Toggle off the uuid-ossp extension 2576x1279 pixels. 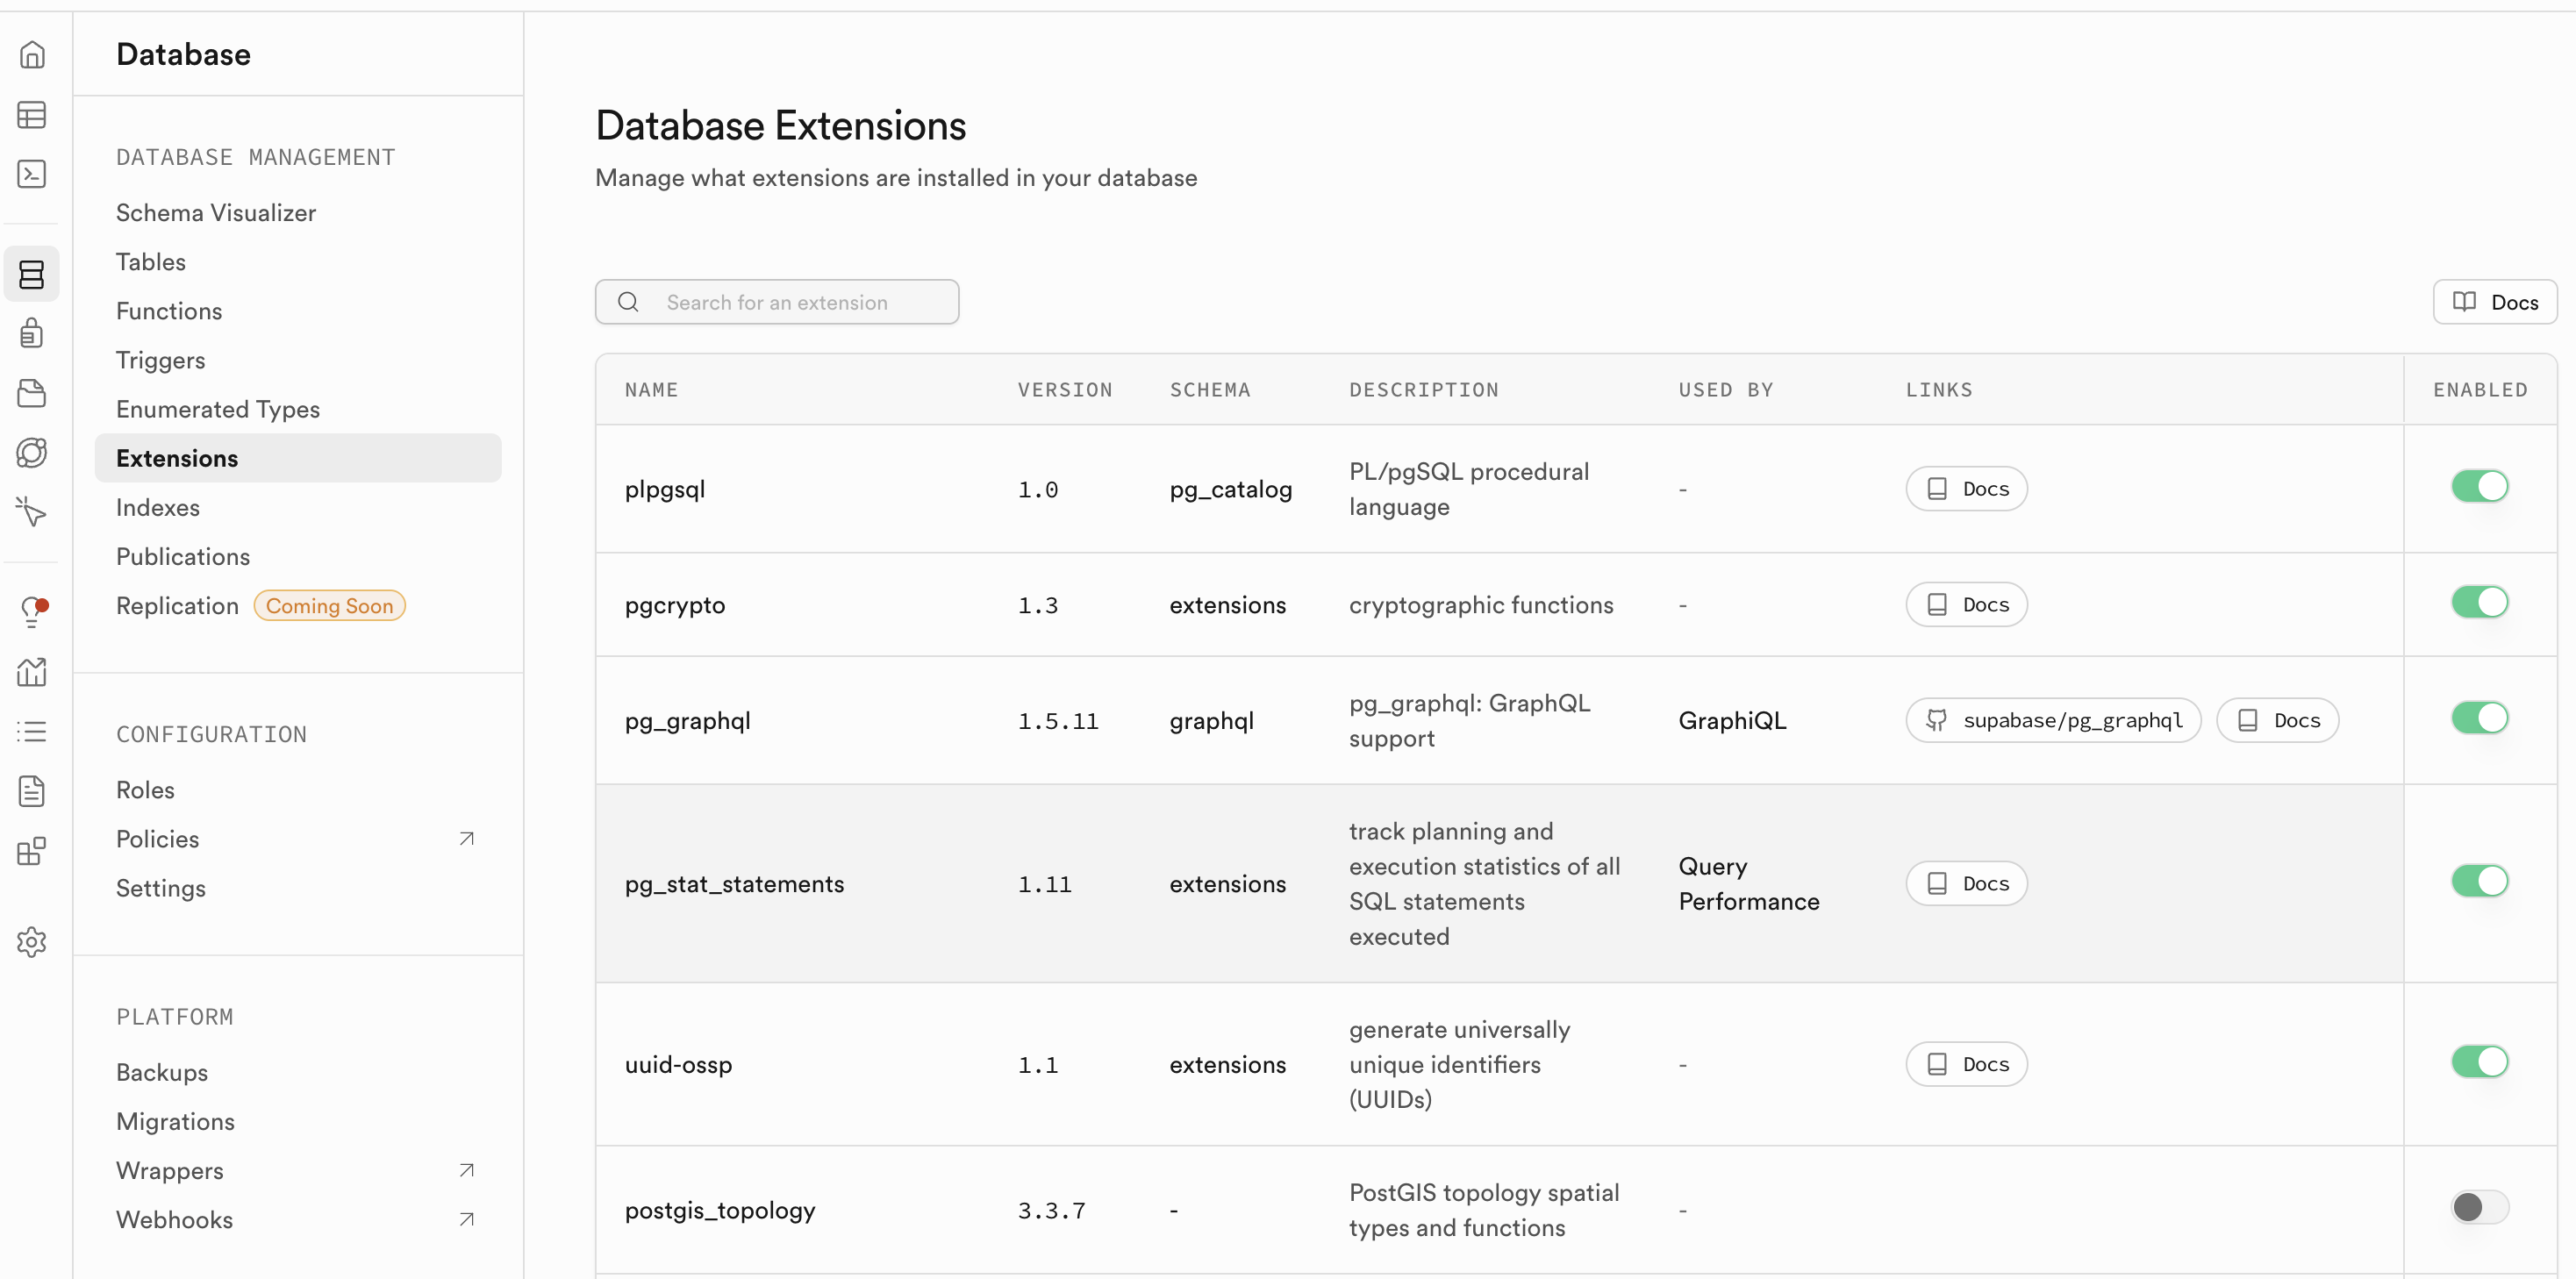pos(2479,1062)
